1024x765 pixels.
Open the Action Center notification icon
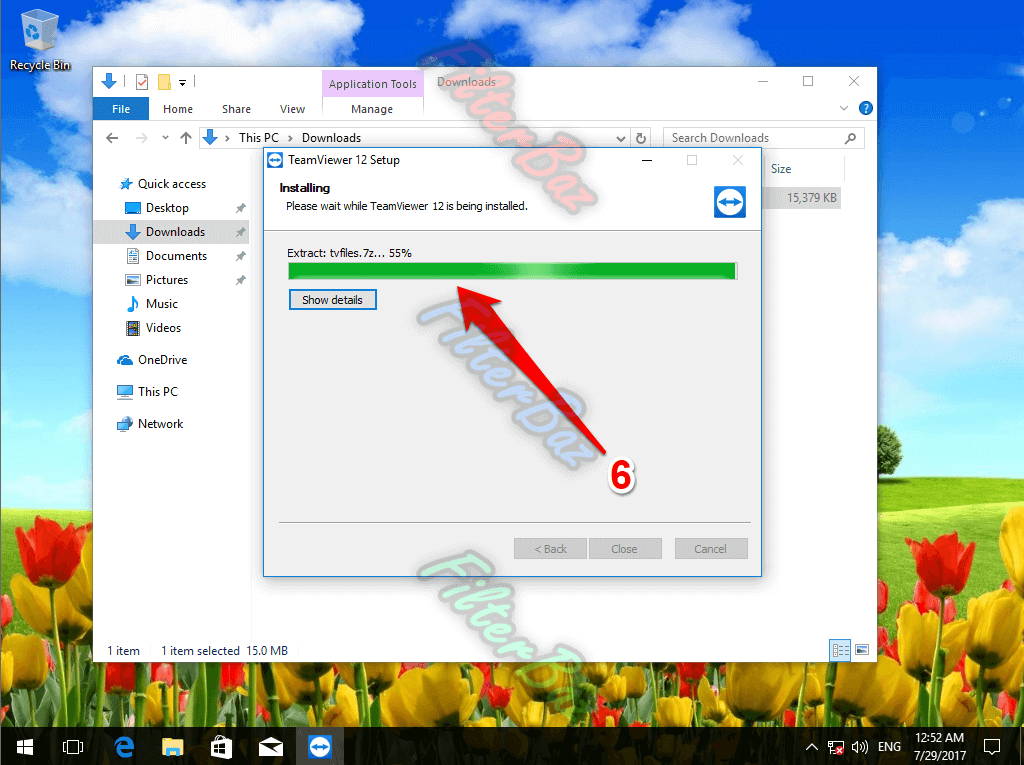(x=992, y=746)
